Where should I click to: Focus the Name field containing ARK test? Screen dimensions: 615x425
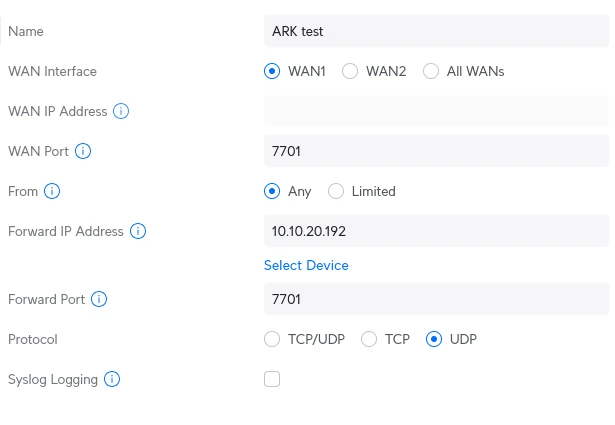(436, 31)
